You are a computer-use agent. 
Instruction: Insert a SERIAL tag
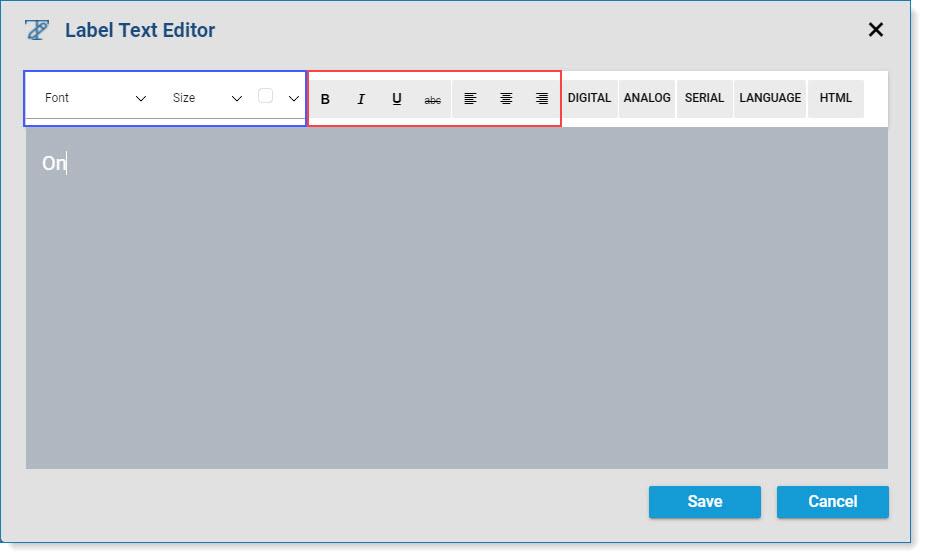coord(705,98)
